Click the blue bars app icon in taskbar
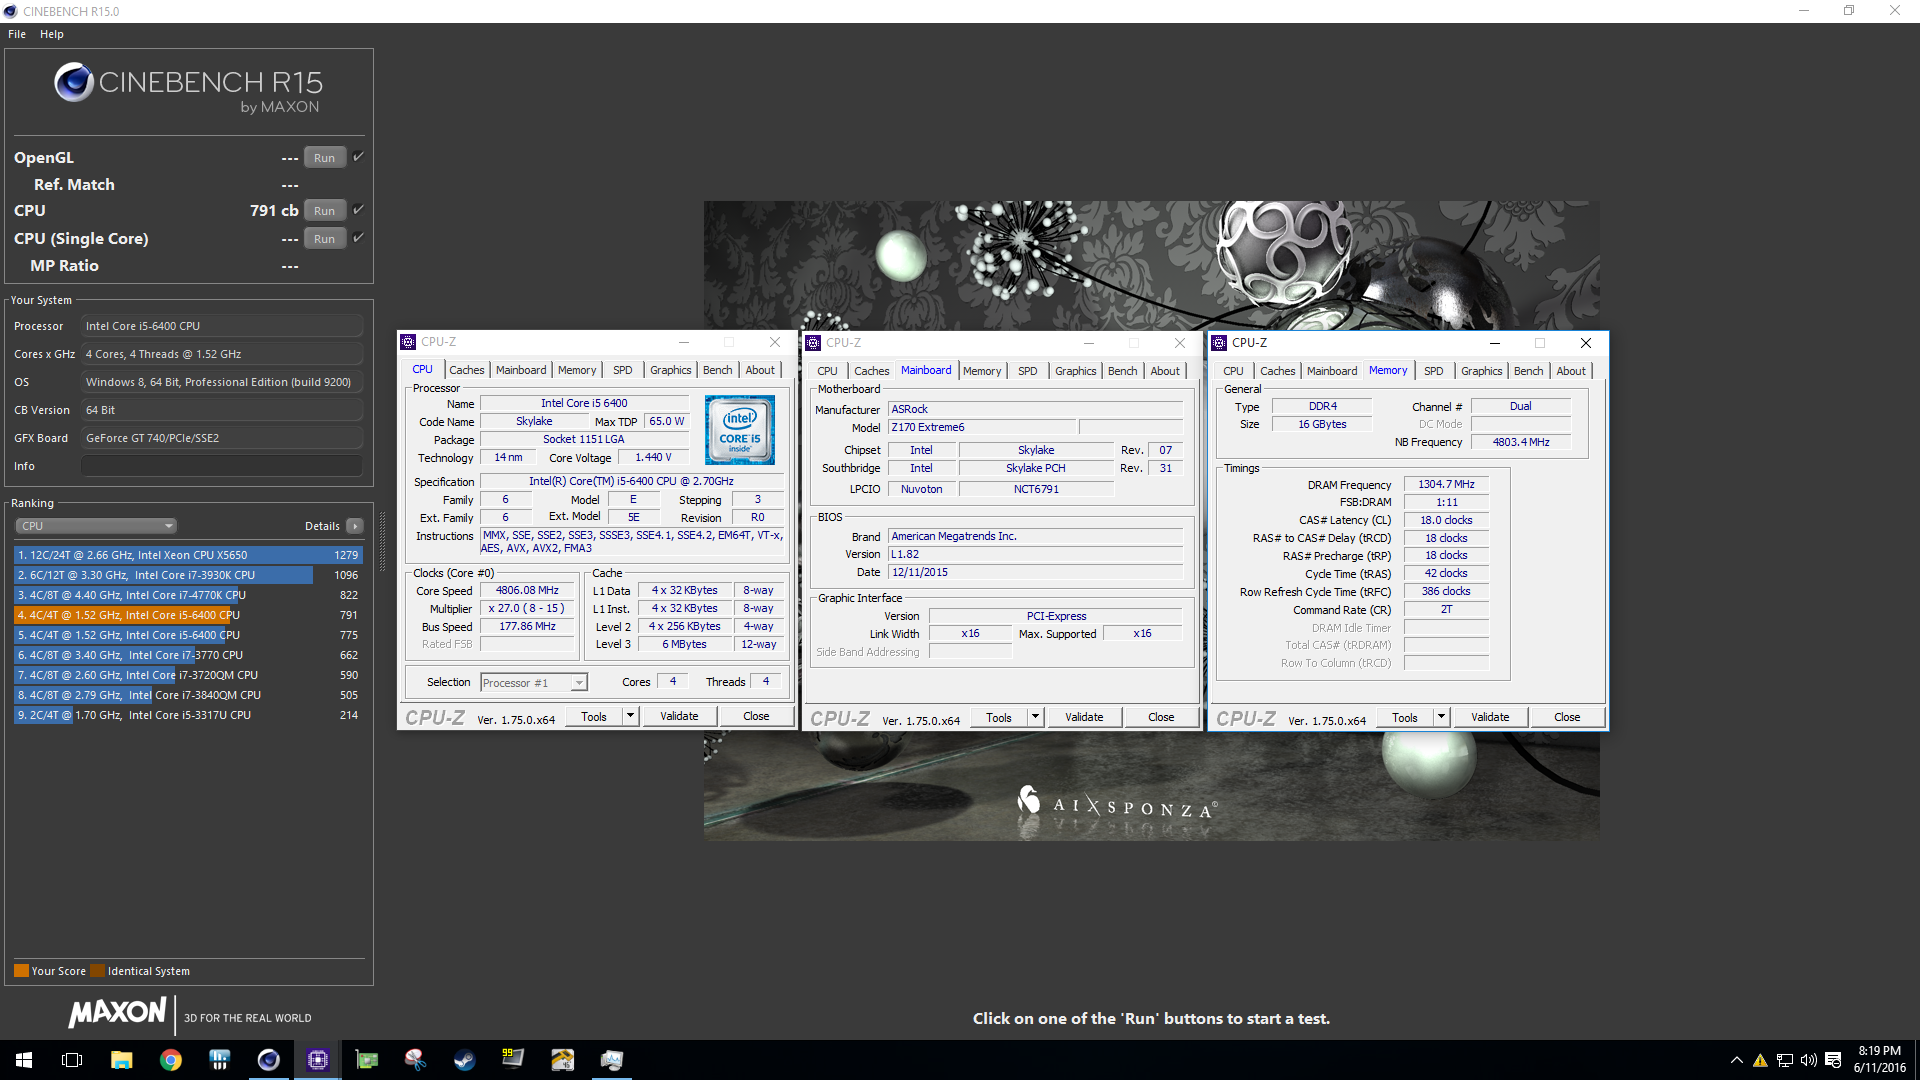Viewport: 1920px width, 1080px height. pyautogui.click(x=219, y=1060)
